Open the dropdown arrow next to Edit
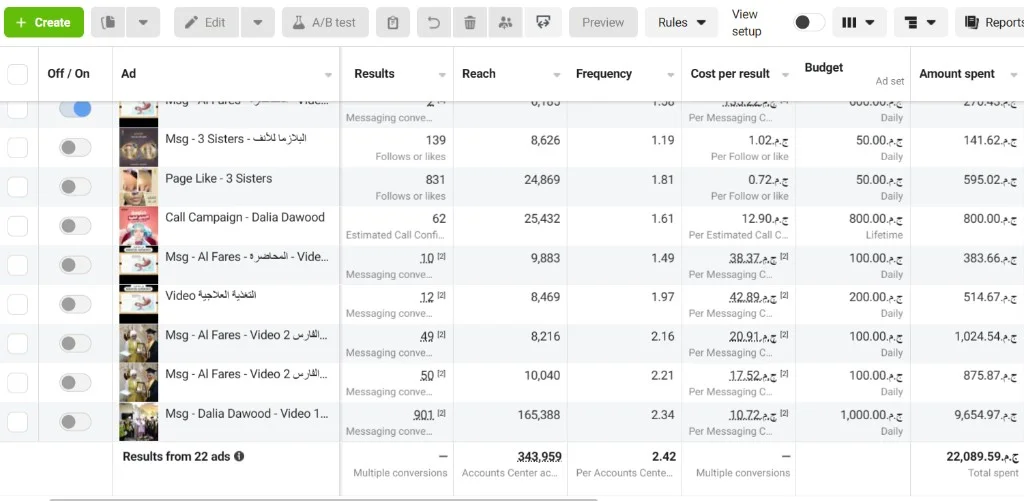 tap(257, 22)
